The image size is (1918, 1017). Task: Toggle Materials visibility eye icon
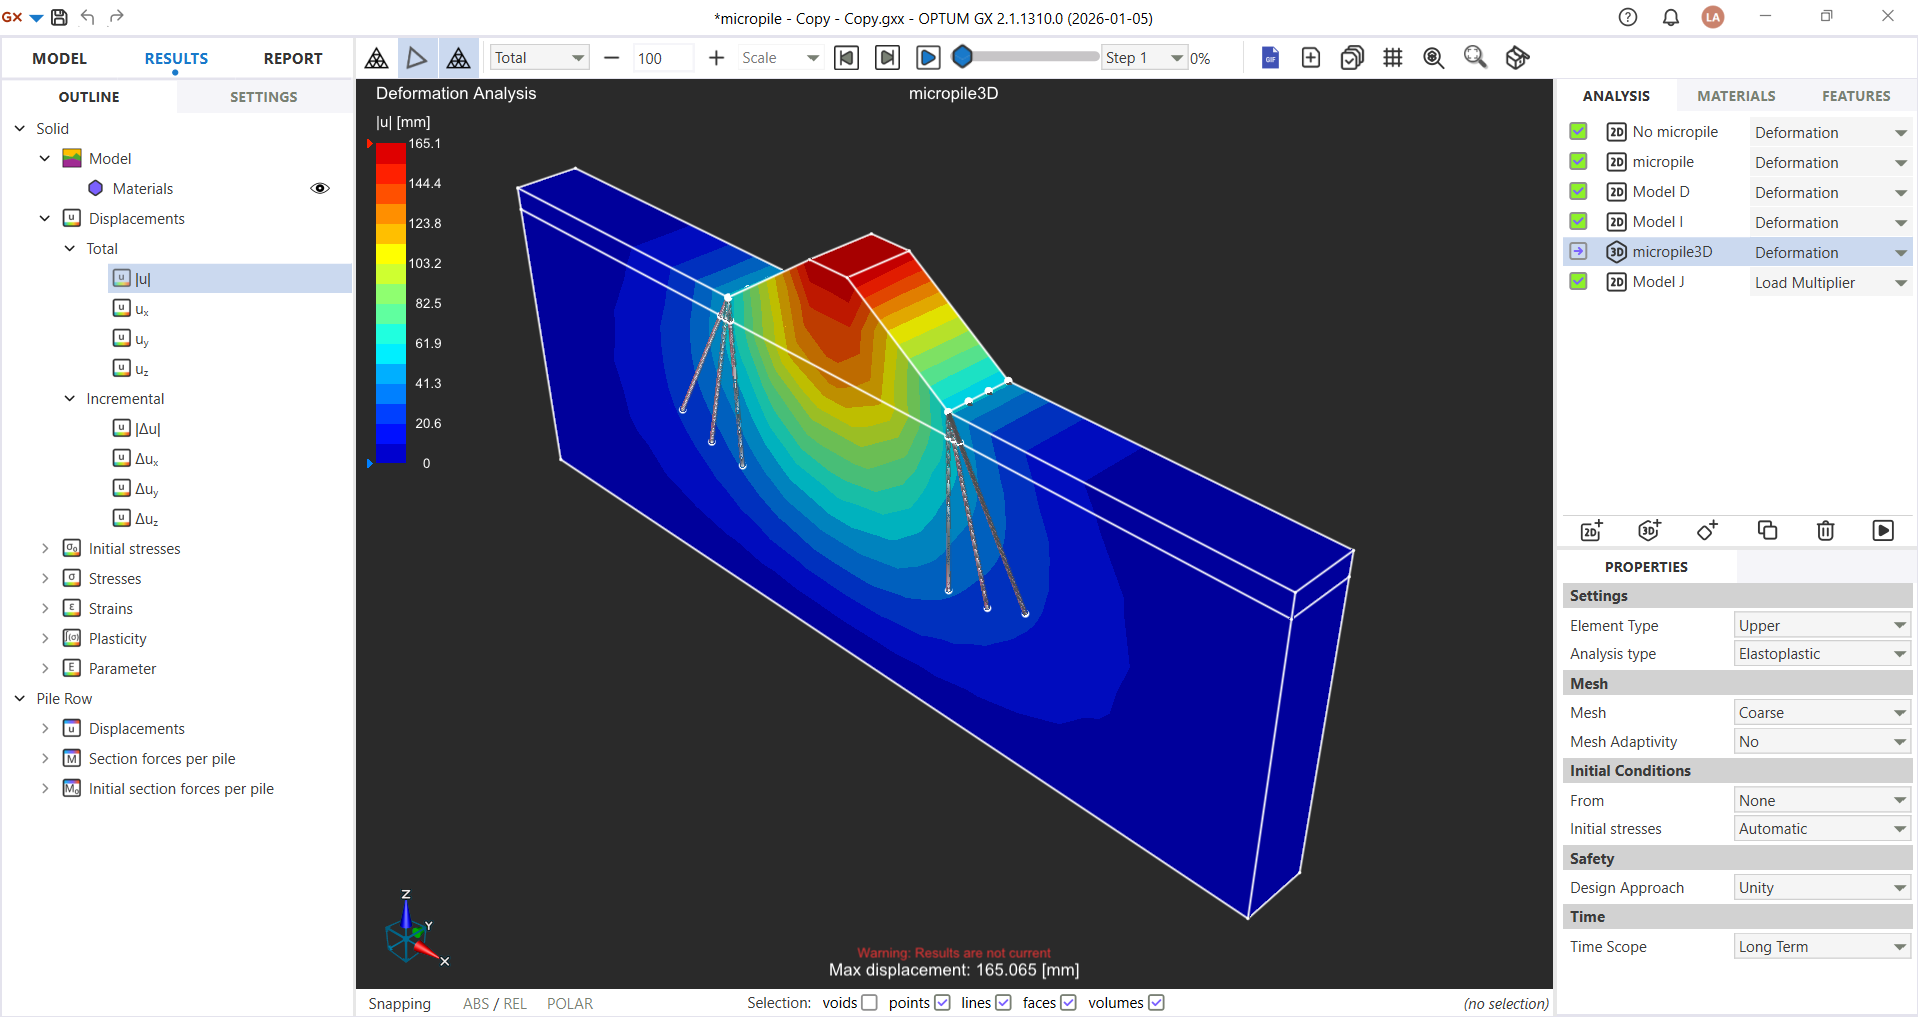pos(320,188)
